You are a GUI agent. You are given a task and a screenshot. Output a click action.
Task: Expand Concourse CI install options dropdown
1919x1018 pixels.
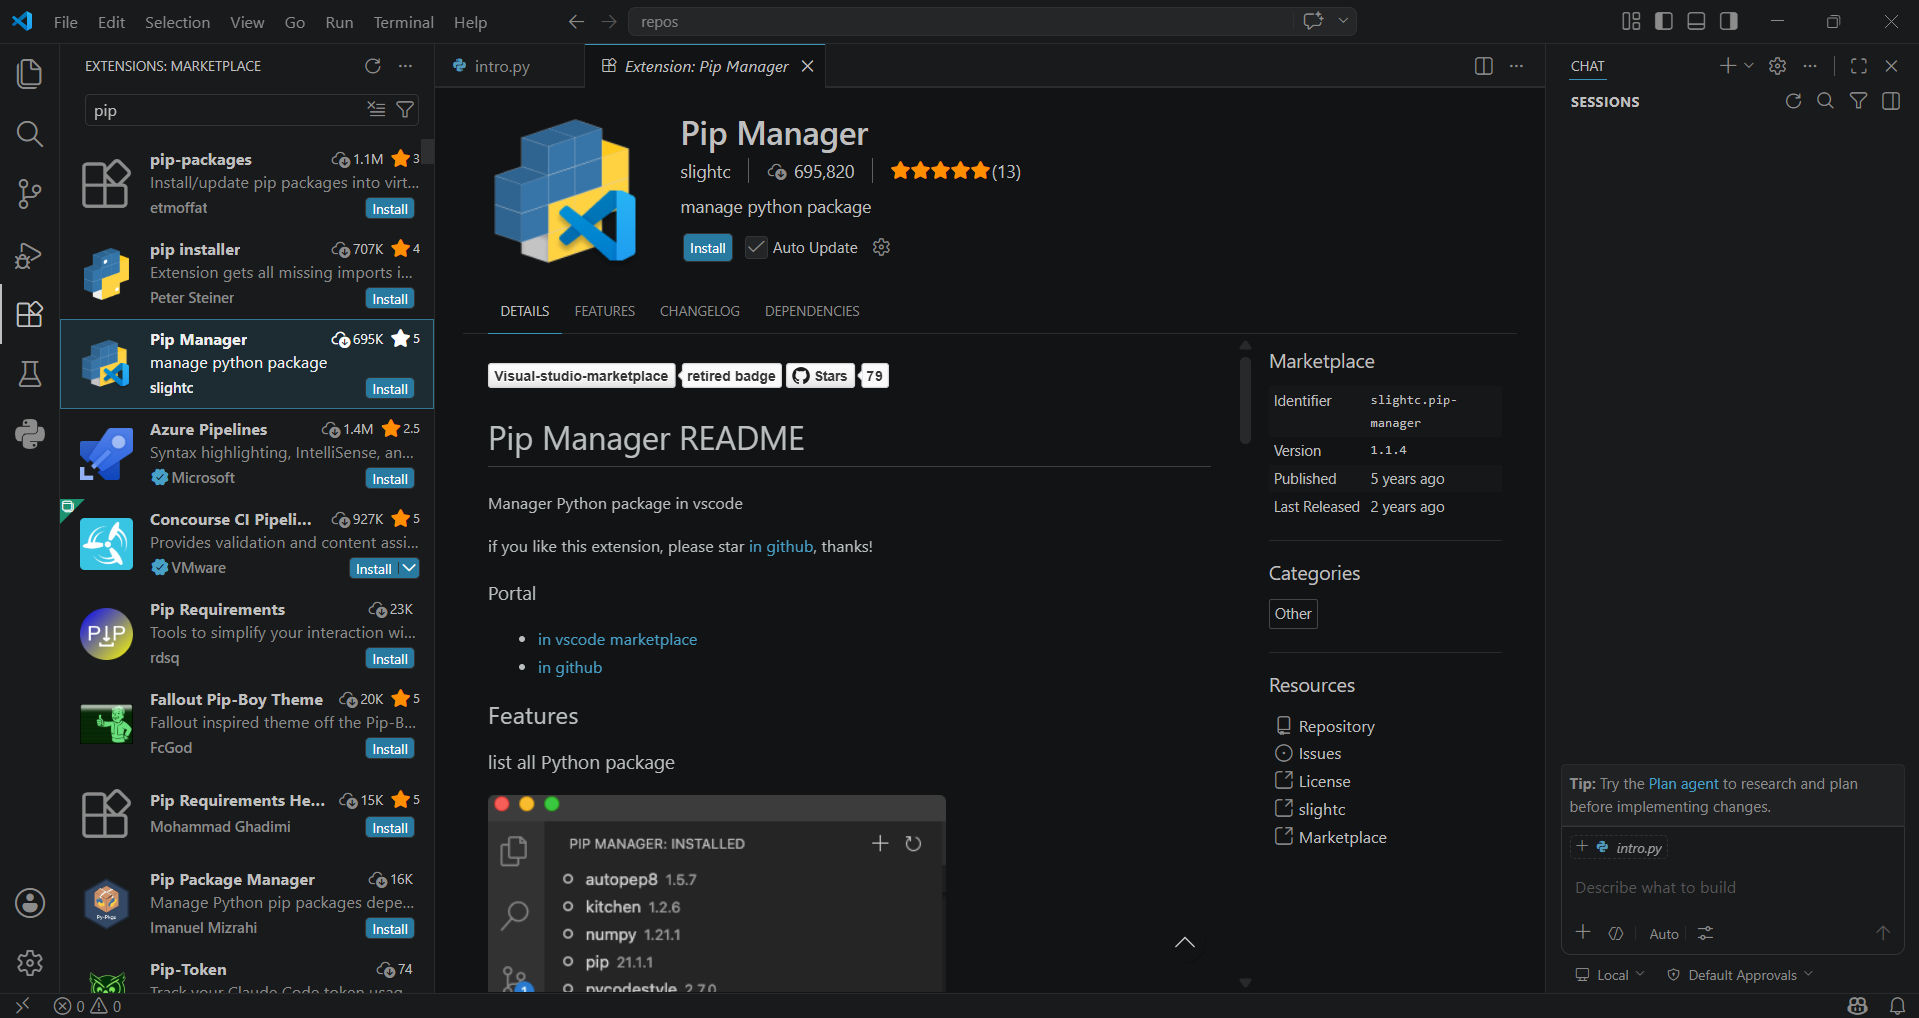click(409, 568)
